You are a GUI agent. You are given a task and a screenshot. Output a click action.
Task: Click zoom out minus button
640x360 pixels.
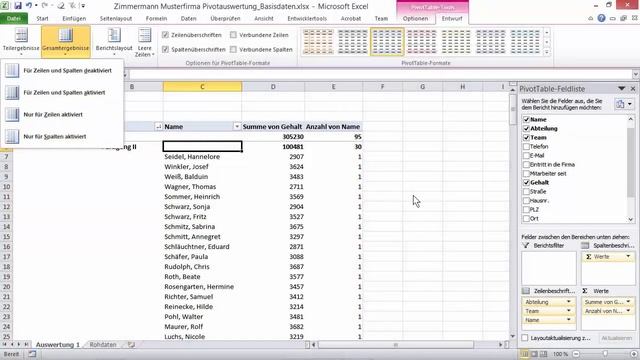pos(576,354)
